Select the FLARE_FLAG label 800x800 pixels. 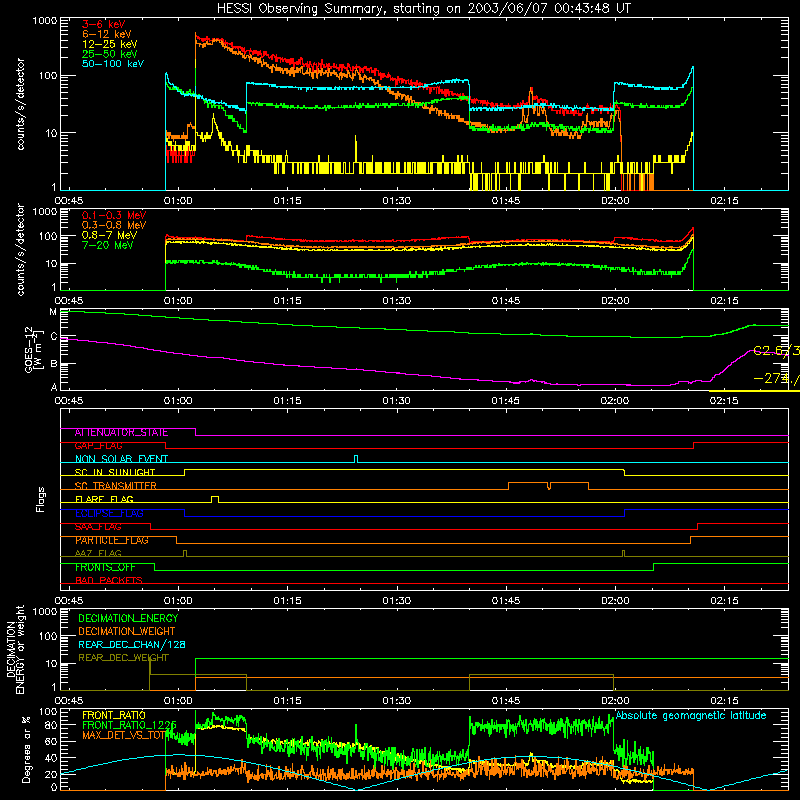point(104,499)
